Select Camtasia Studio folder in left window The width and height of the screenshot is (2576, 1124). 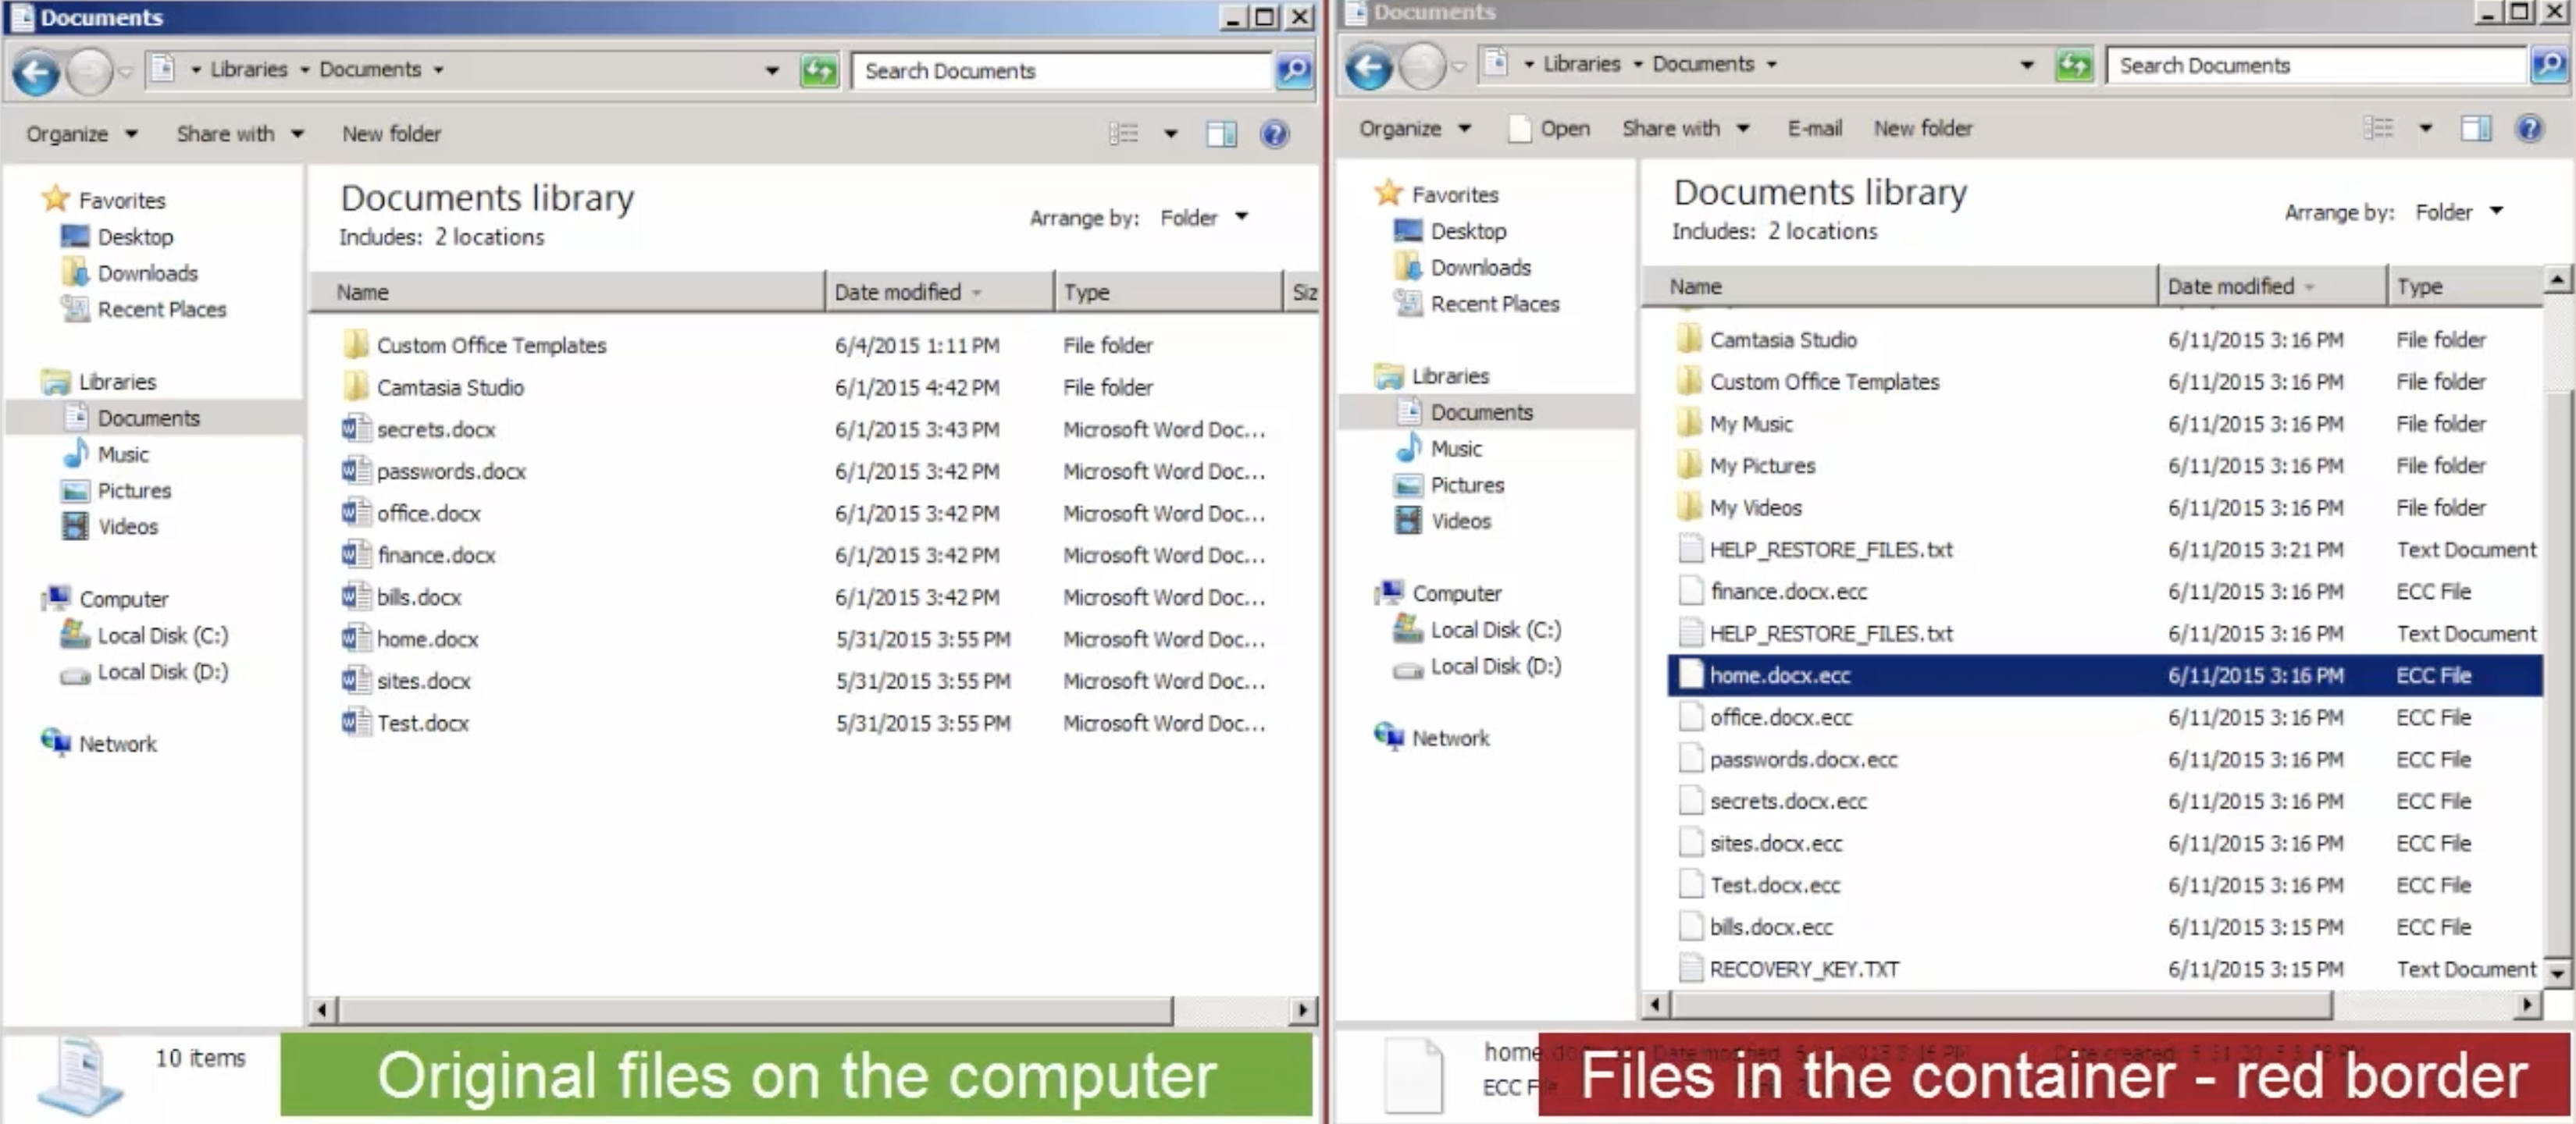[x=449, y=387]
